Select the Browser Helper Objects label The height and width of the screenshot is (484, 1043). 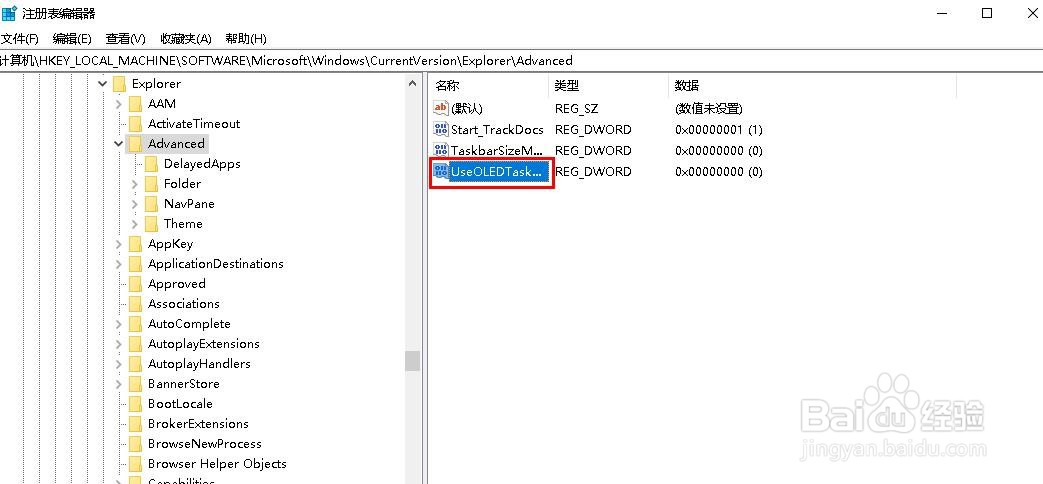tap(217, 463)
